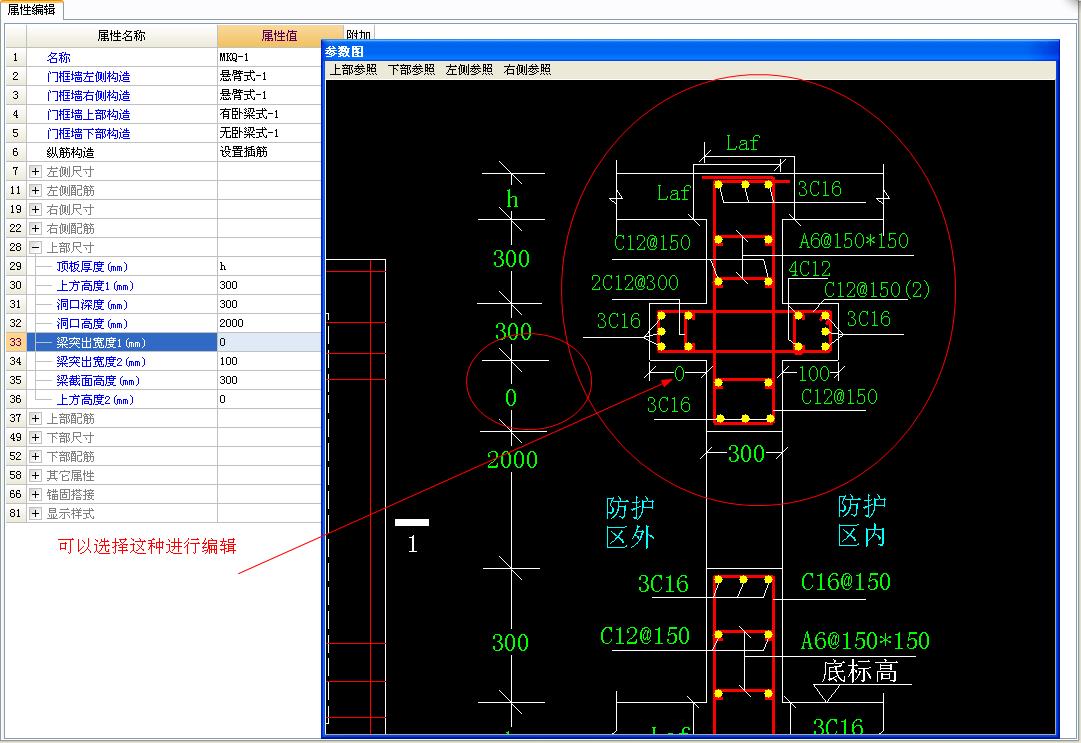Edit 上方高度1 value 300
Viewport: 1081px width, 743px height.
[270, 285]
